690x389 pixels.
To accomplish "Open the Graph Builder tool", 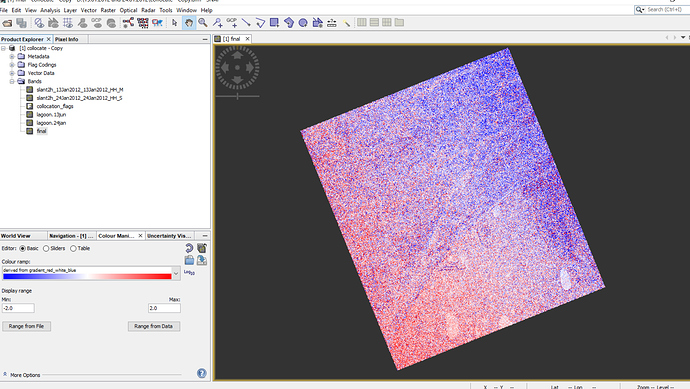I will pyautogui.click(x=128, y=23).
